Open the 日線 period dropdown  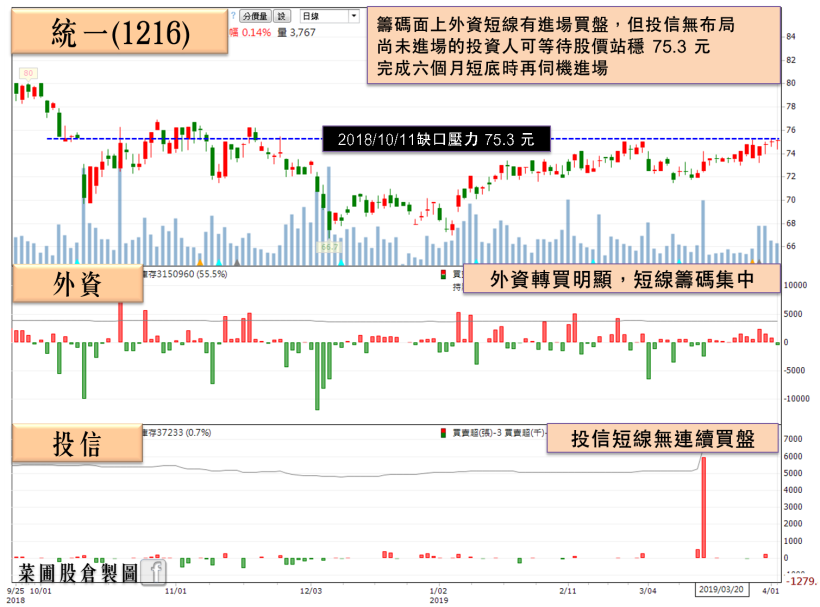click(x=329, y=16)
